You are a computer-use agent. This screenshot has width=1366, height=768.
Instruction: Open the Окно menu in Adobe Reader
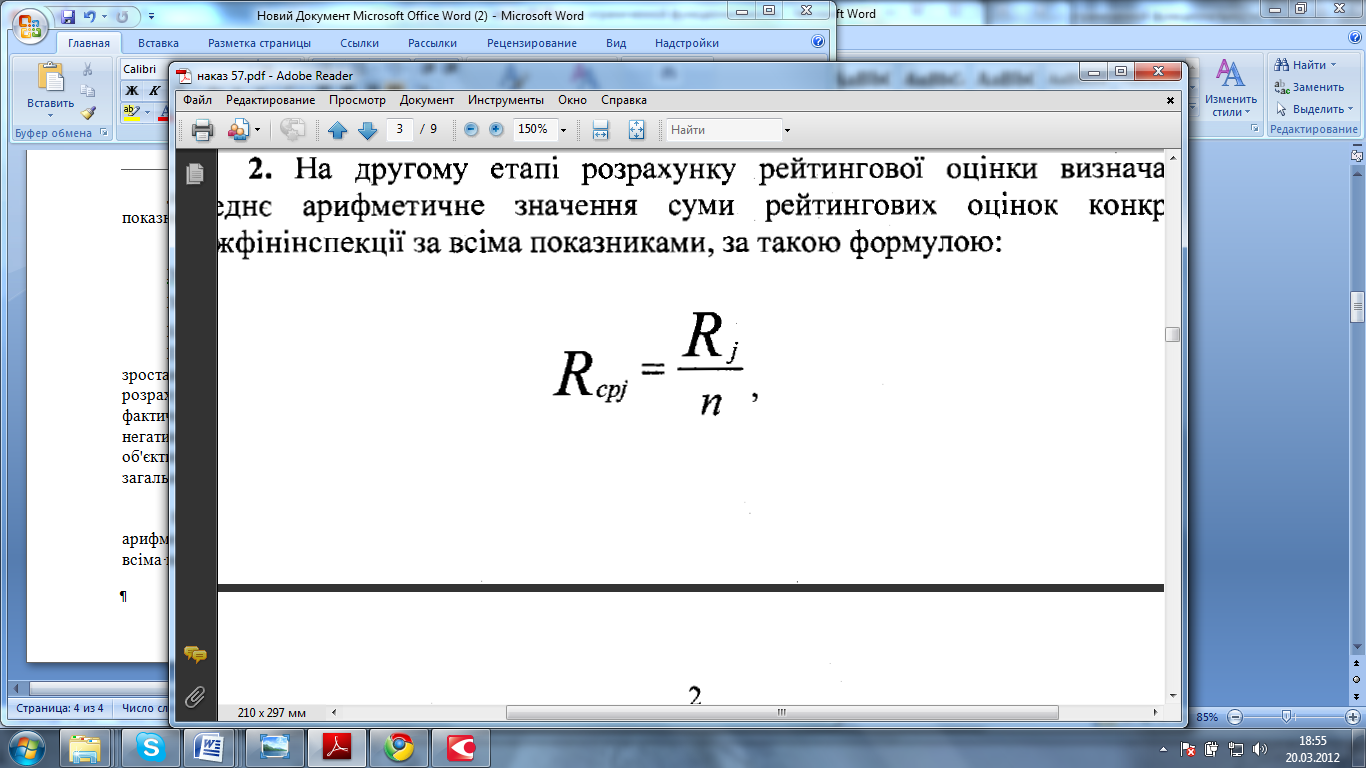[572, 100]
